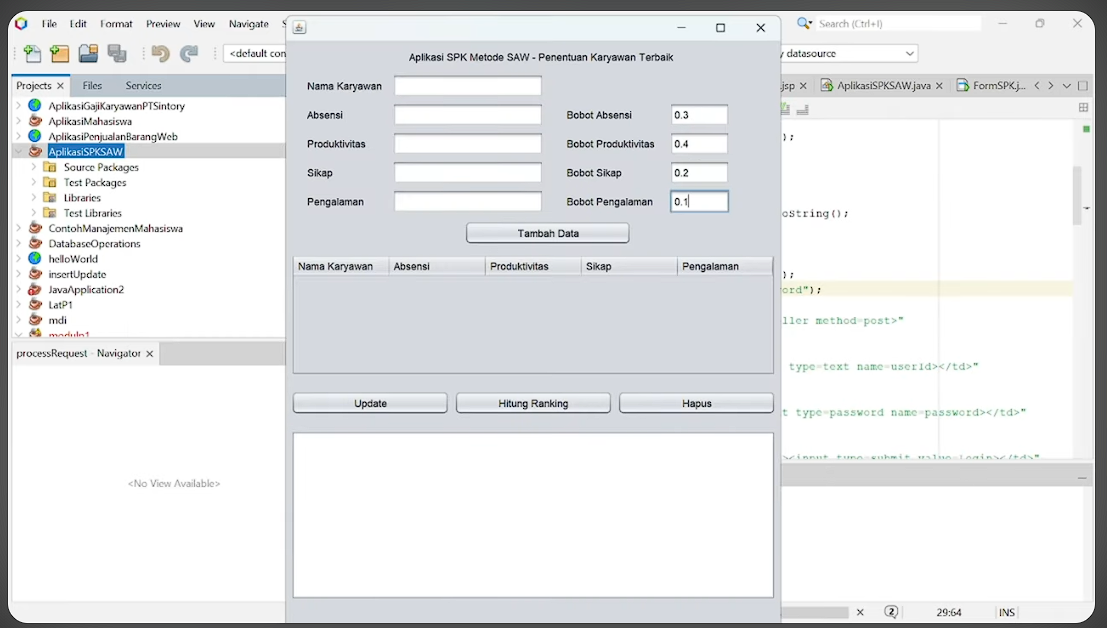Expand the AplikasiMahasiswa project node
This screenshot has width=1107, height=628.
click(x=18, y=121)
